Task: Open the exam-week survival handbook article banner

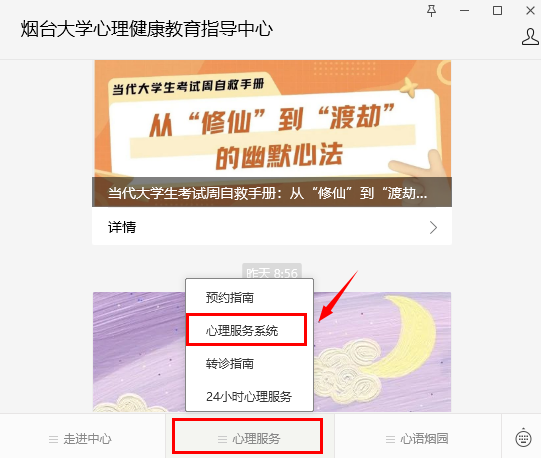Action: (x=272, y=133)
